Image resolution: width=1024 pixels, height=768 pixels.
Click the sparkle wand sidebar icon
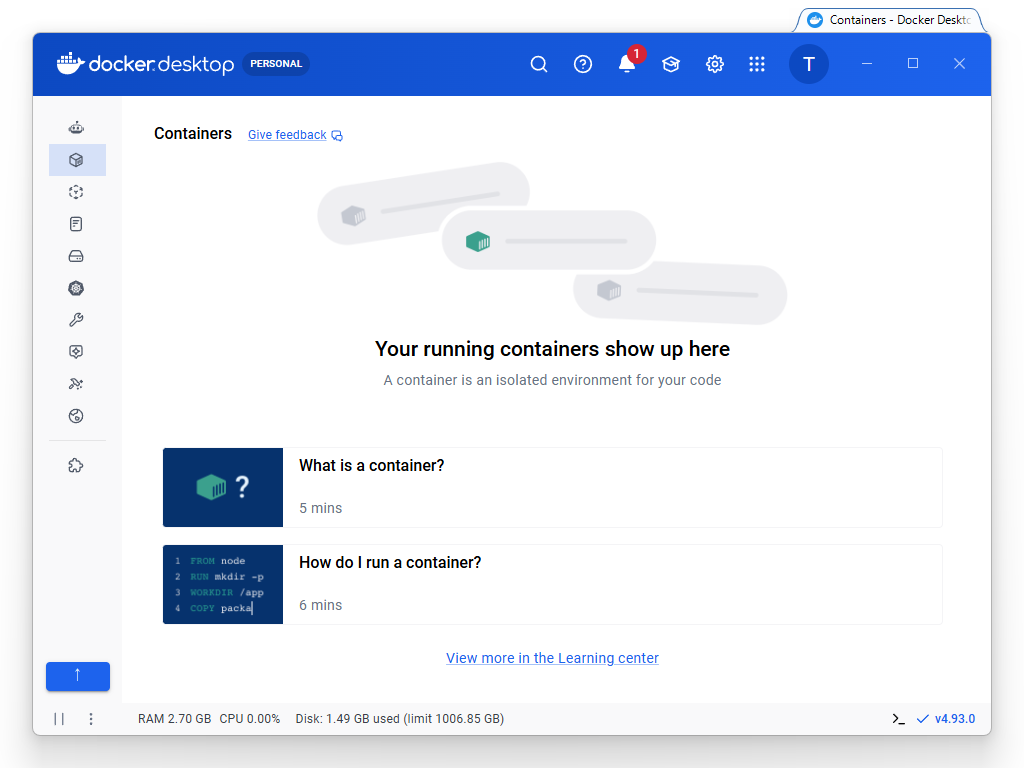click(76, 384)
